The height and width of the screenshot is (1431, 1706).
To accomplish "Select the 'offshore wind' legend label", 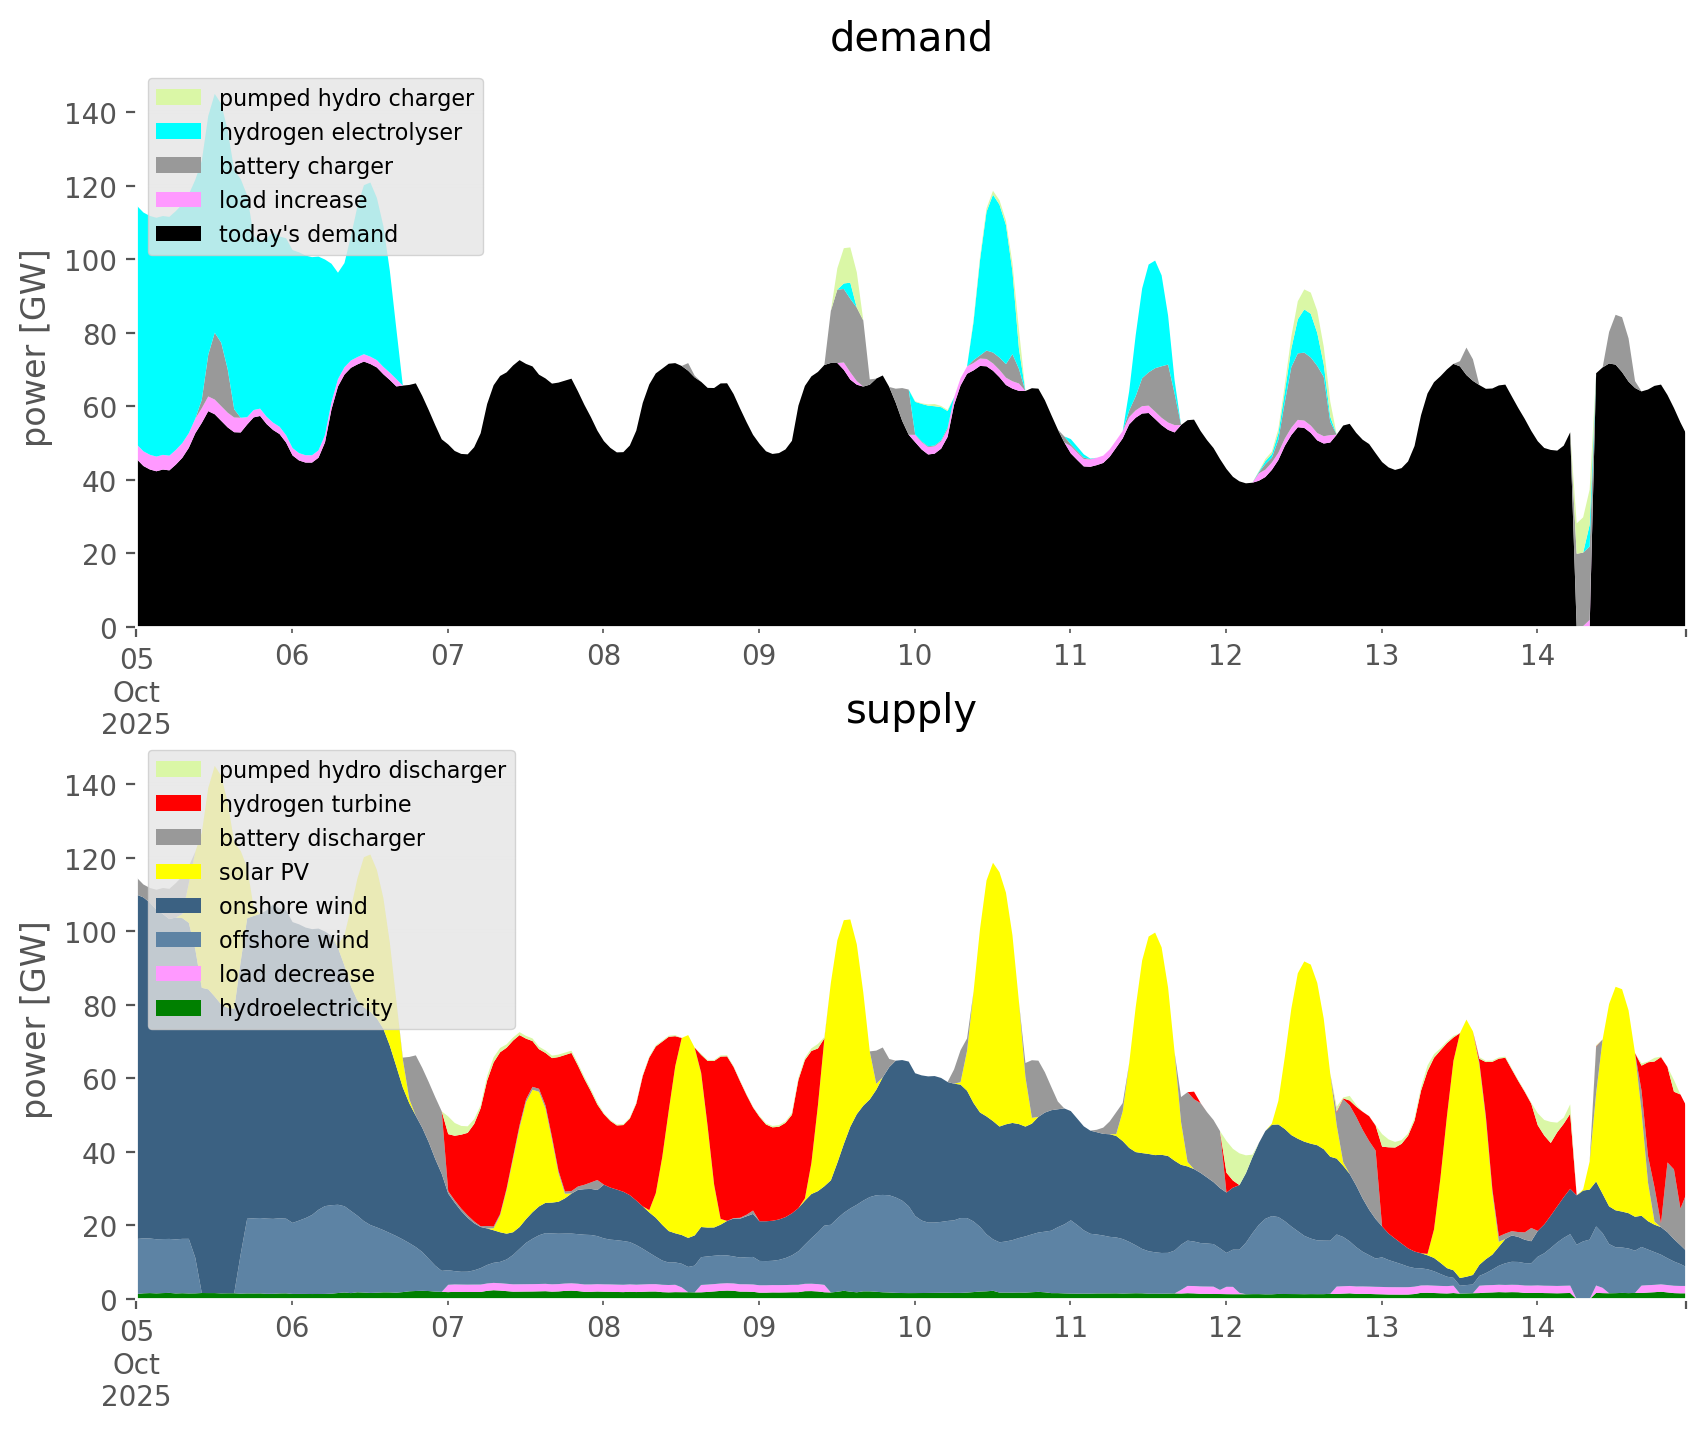I will [x=294, y=940].
